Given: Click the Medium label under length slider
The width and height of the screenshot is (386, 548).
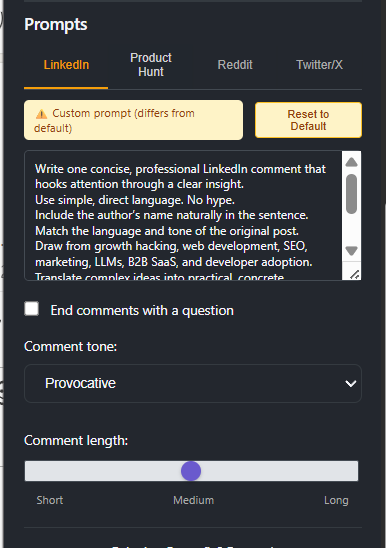Looking at the screenshot, I should click(194, 500).
